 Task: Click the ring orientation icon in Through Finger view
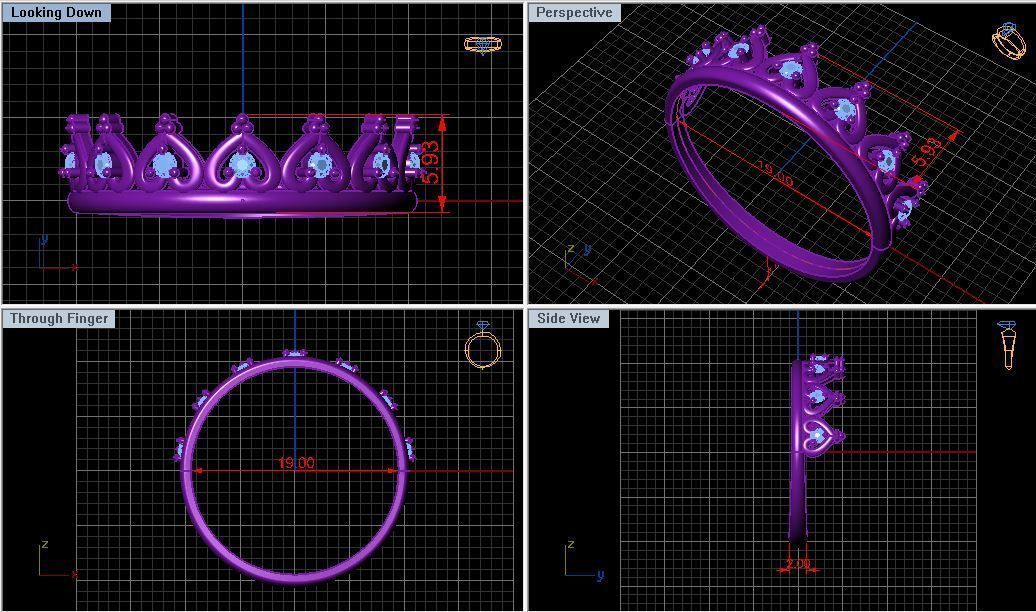tap(484, 345)
